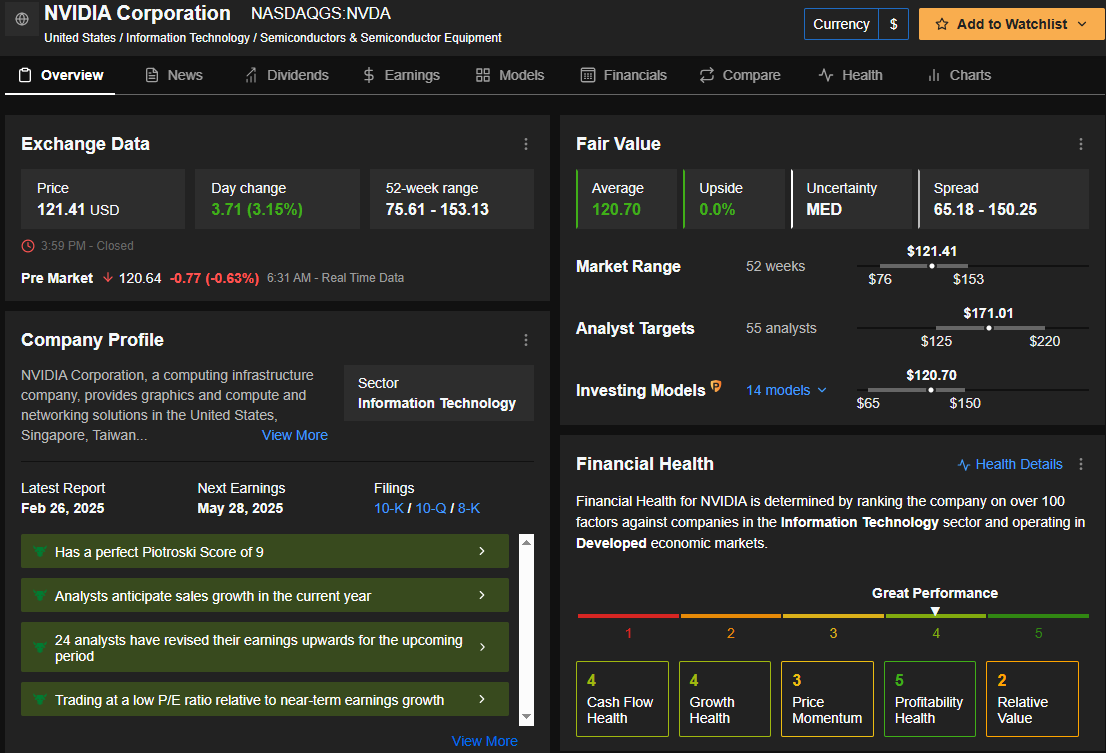Click the Earnings dollar sign icon
Image resolution: width=1106 pixels, height=753 pixels.
(369, 75)
